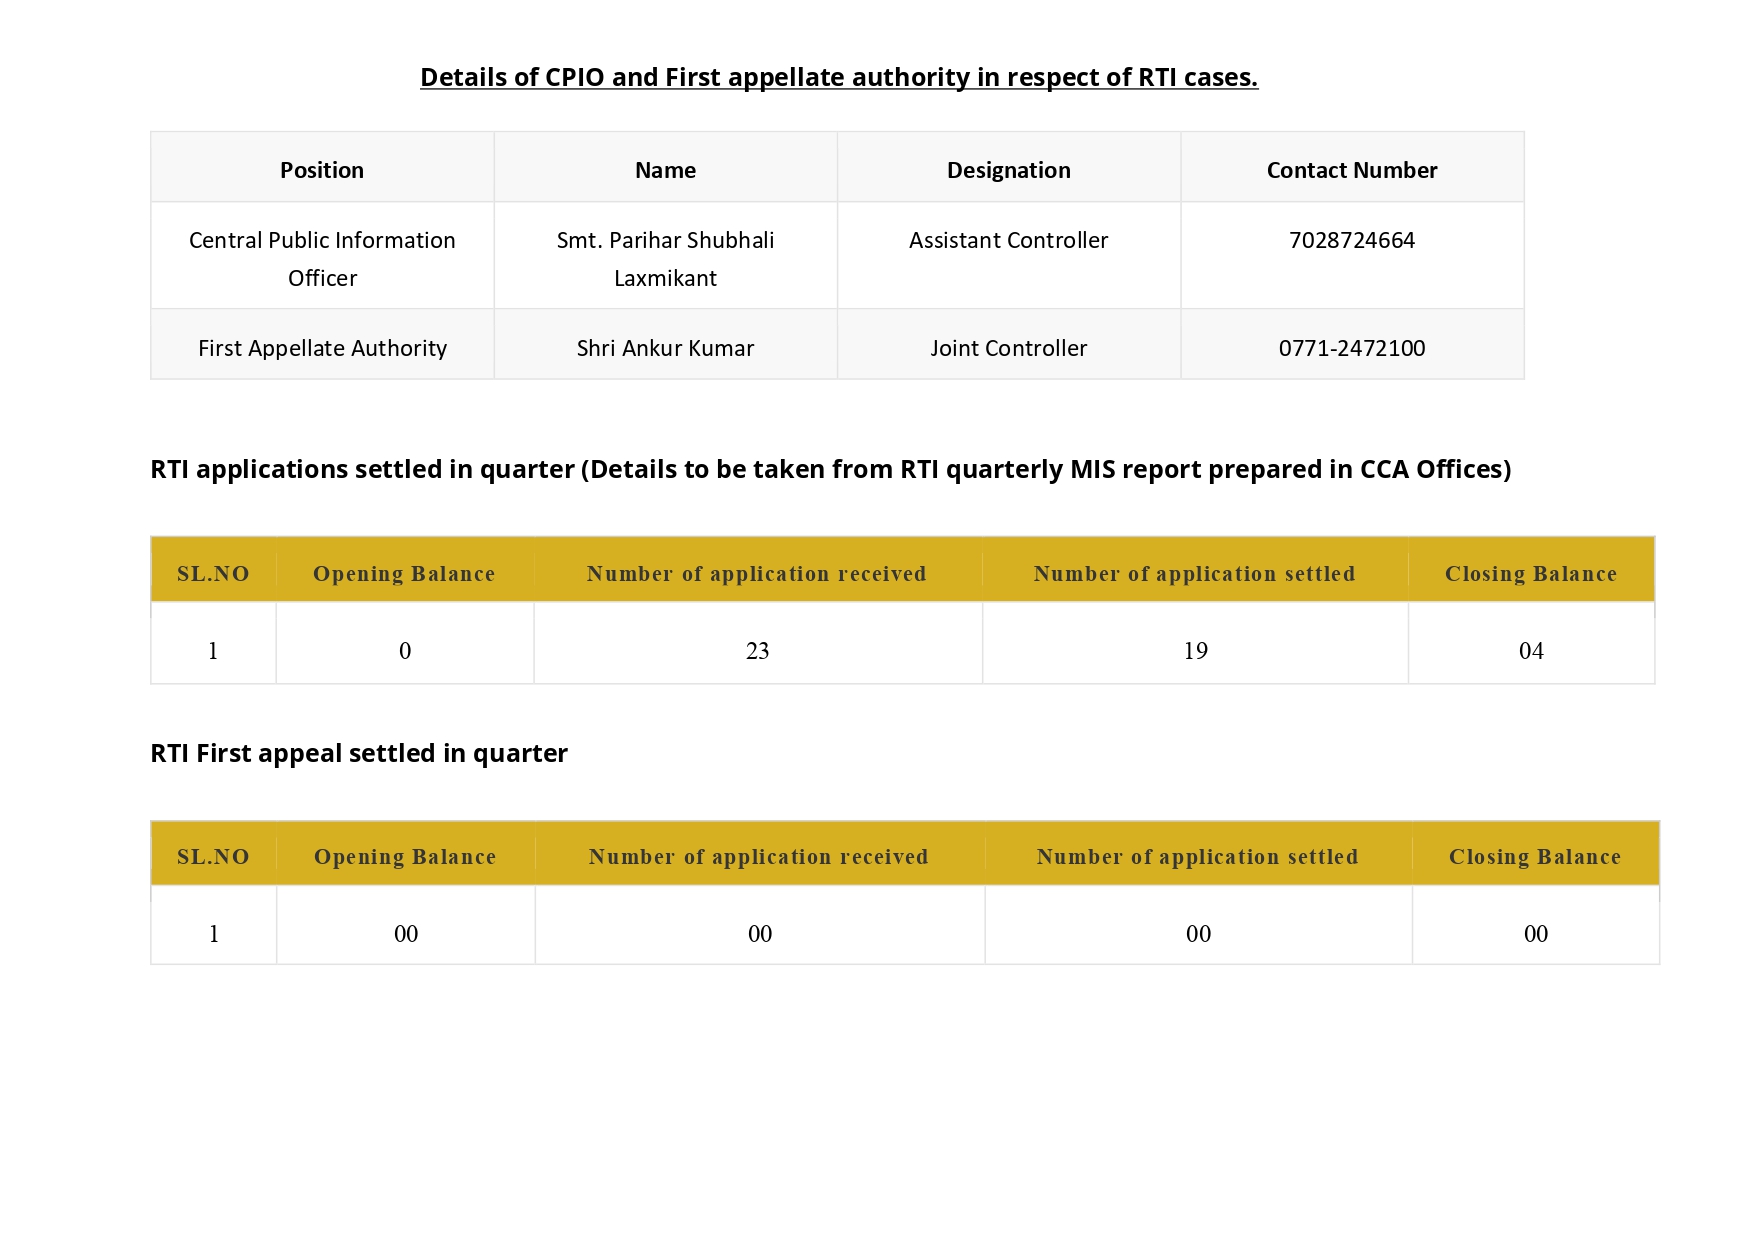The height and width of the screenshot is (1241, 1755).
Task: Select First Appellate Authority cell
Action: click(322, 348)
